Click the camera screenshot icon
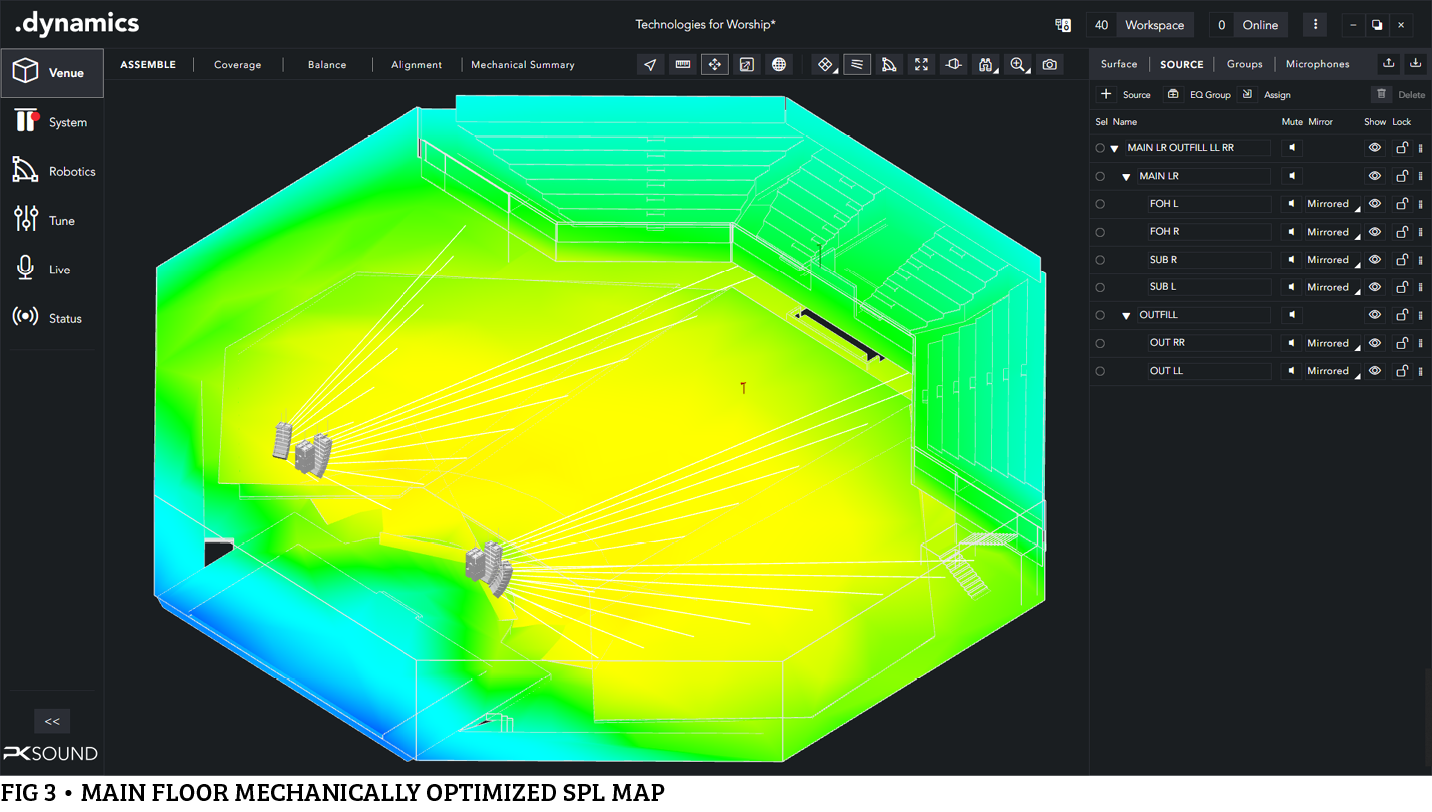 coord(1049,65)
